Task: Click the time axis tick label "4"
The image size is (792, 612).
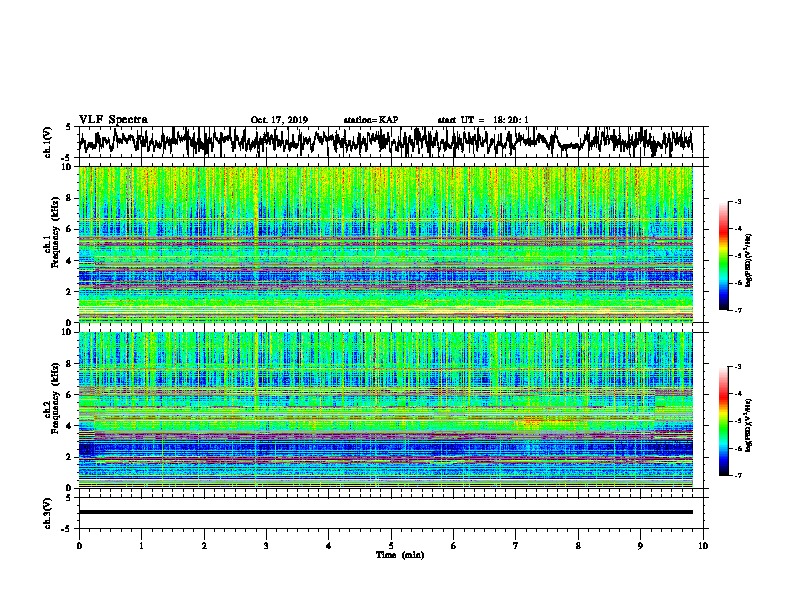Action: click(x=329, y=546)
